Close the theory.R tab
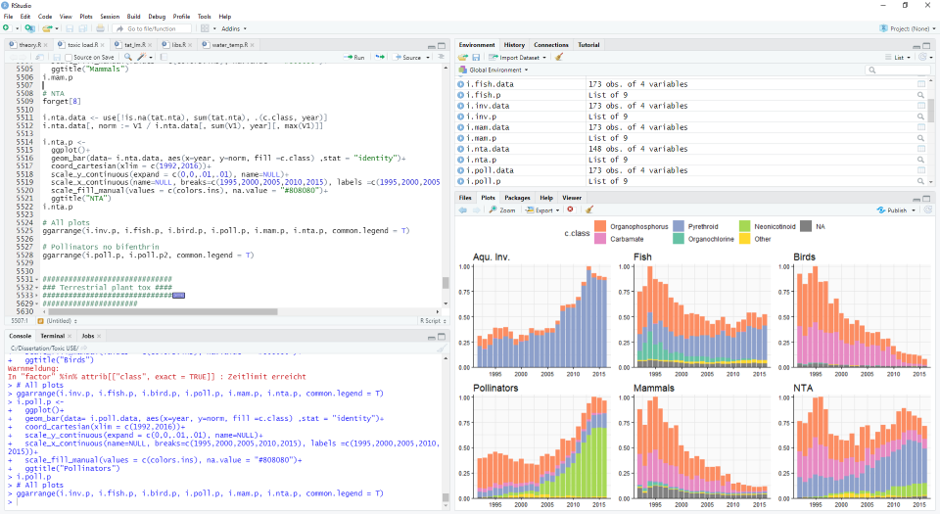This screenshot has height=514, width=940. [45, 45]
